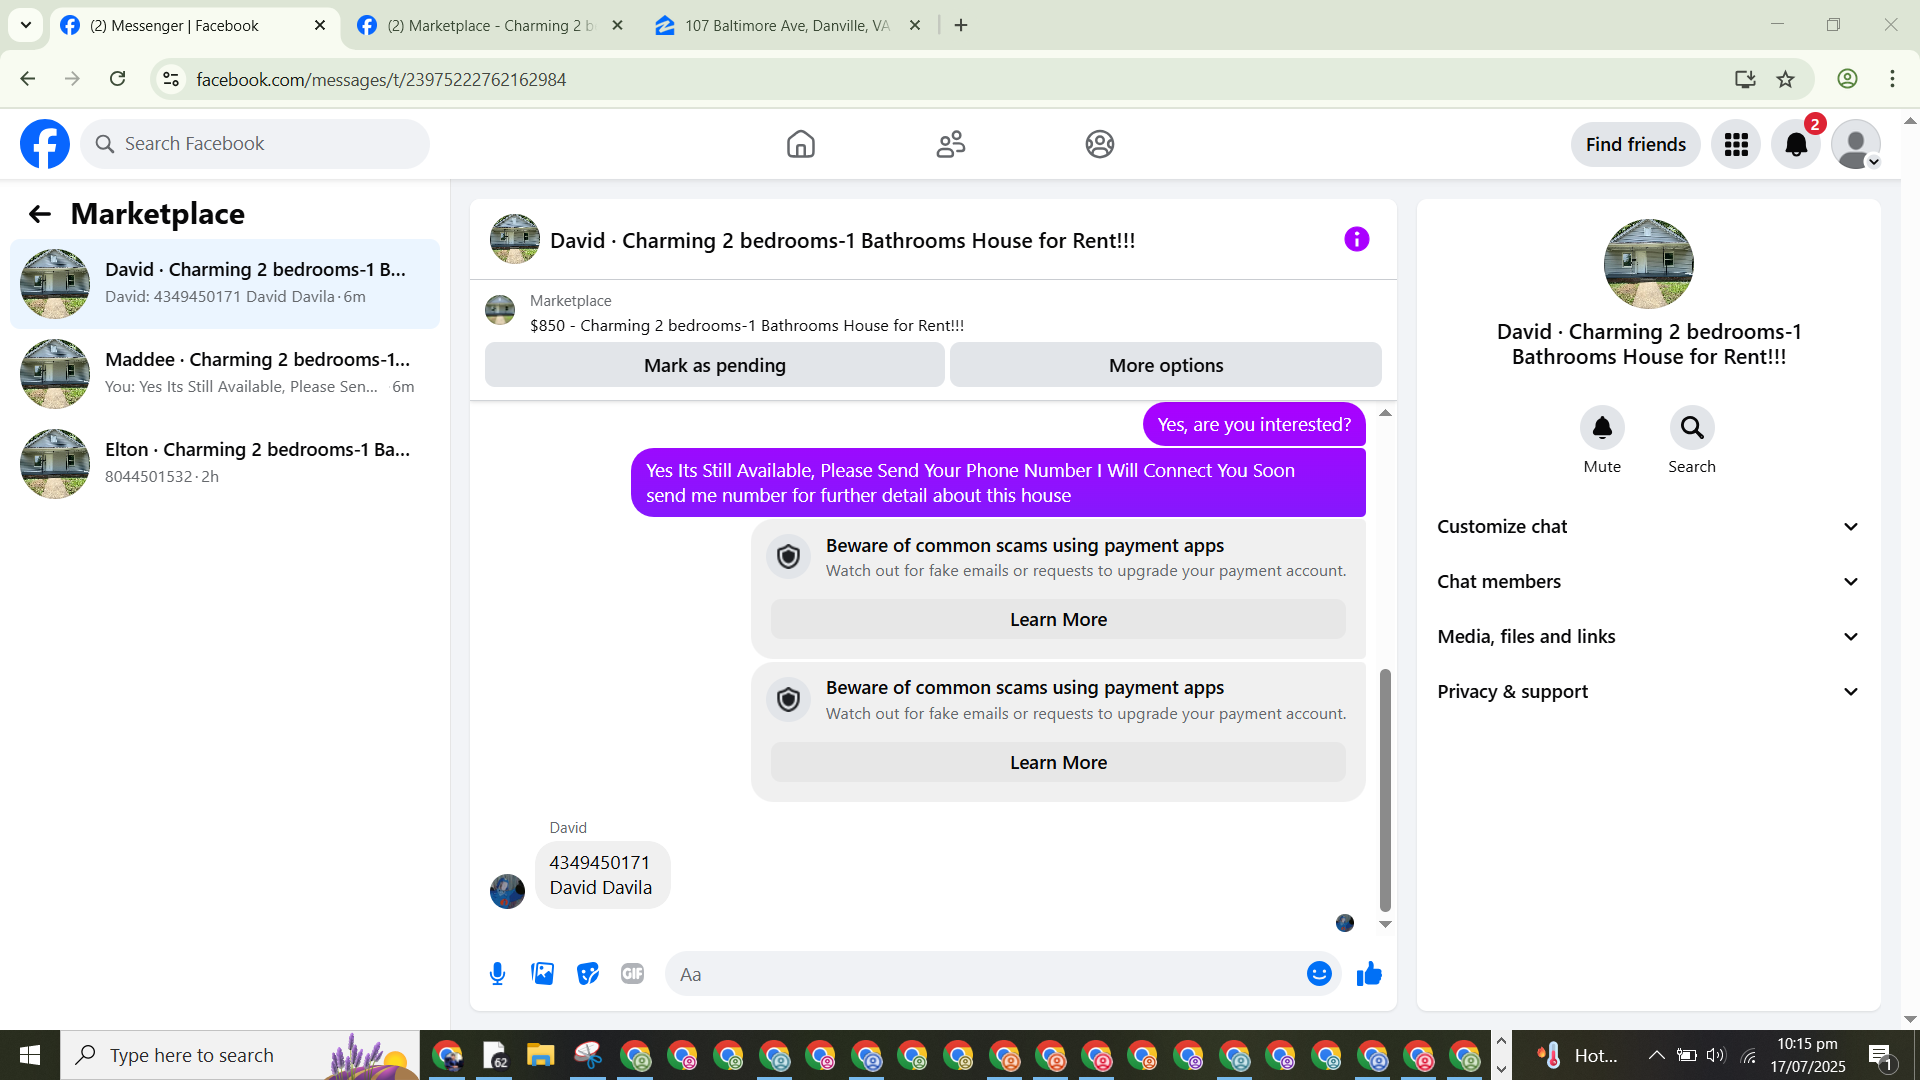
Task: Open the Chrome menu (three dots)
Action: click(x=1892, y=79)
